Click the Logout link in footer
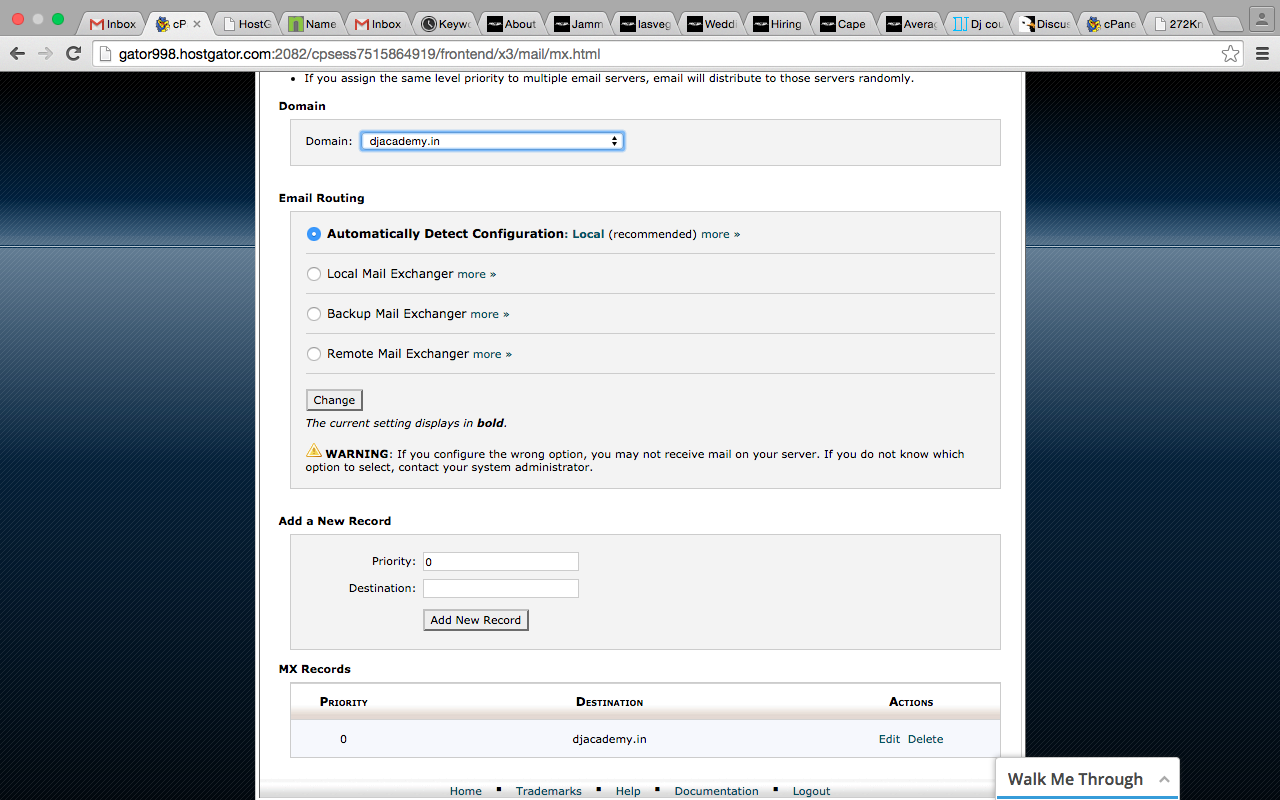The height and width of the screenshot is (800, 1280). click(x=812, y=791)
